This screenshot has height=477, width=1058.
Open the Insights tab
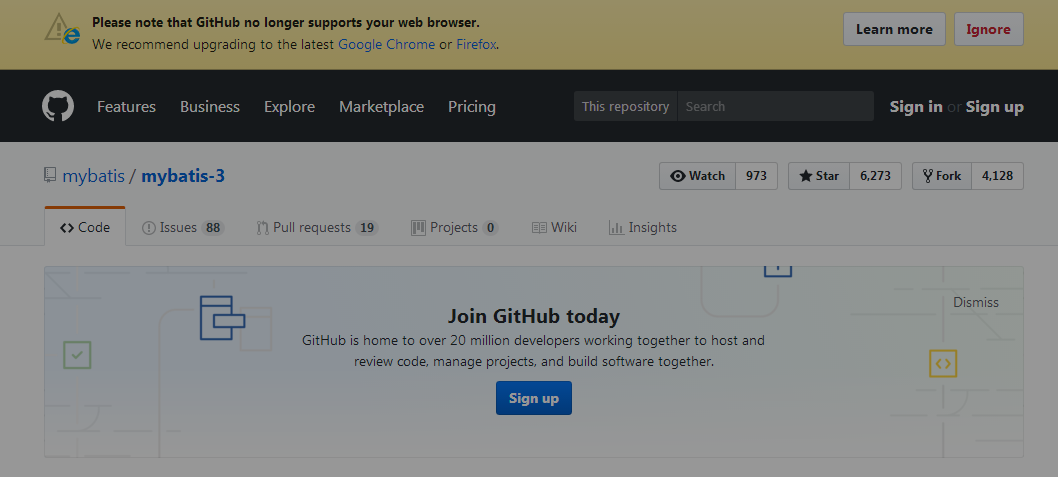coord(642,228)
